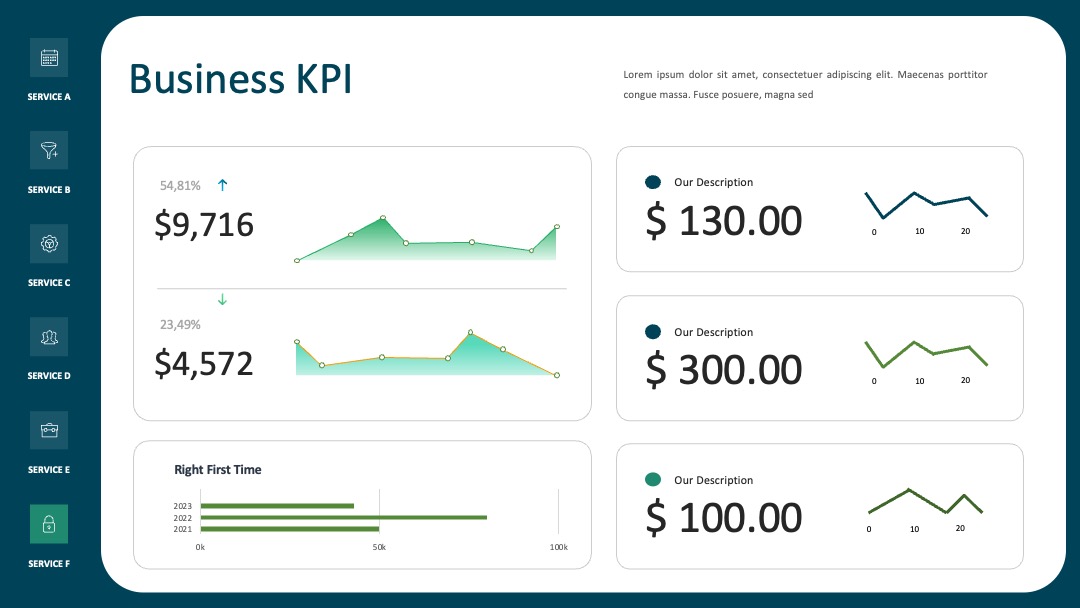Click the Service D people icon

(x=49, y=337)
